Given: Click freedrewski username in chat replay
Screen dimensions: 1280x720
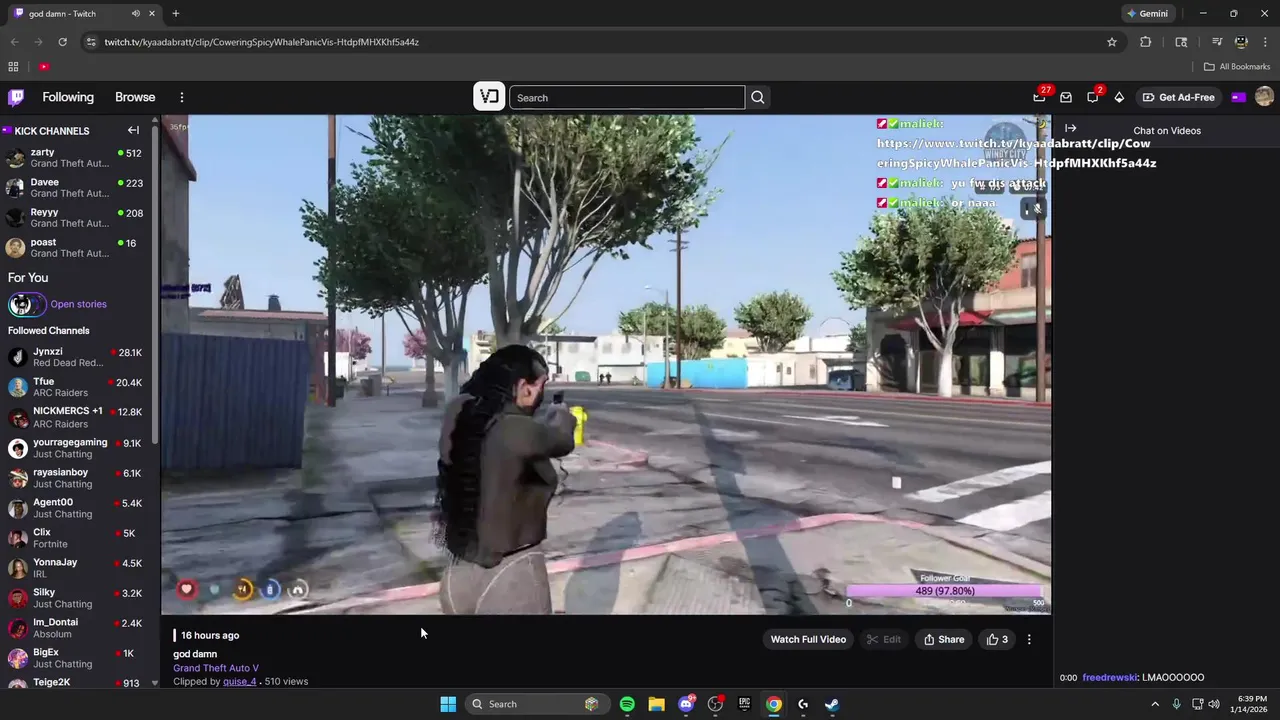Looking at the screenshot, I should pyautogui.click(x=1110, y=677).
